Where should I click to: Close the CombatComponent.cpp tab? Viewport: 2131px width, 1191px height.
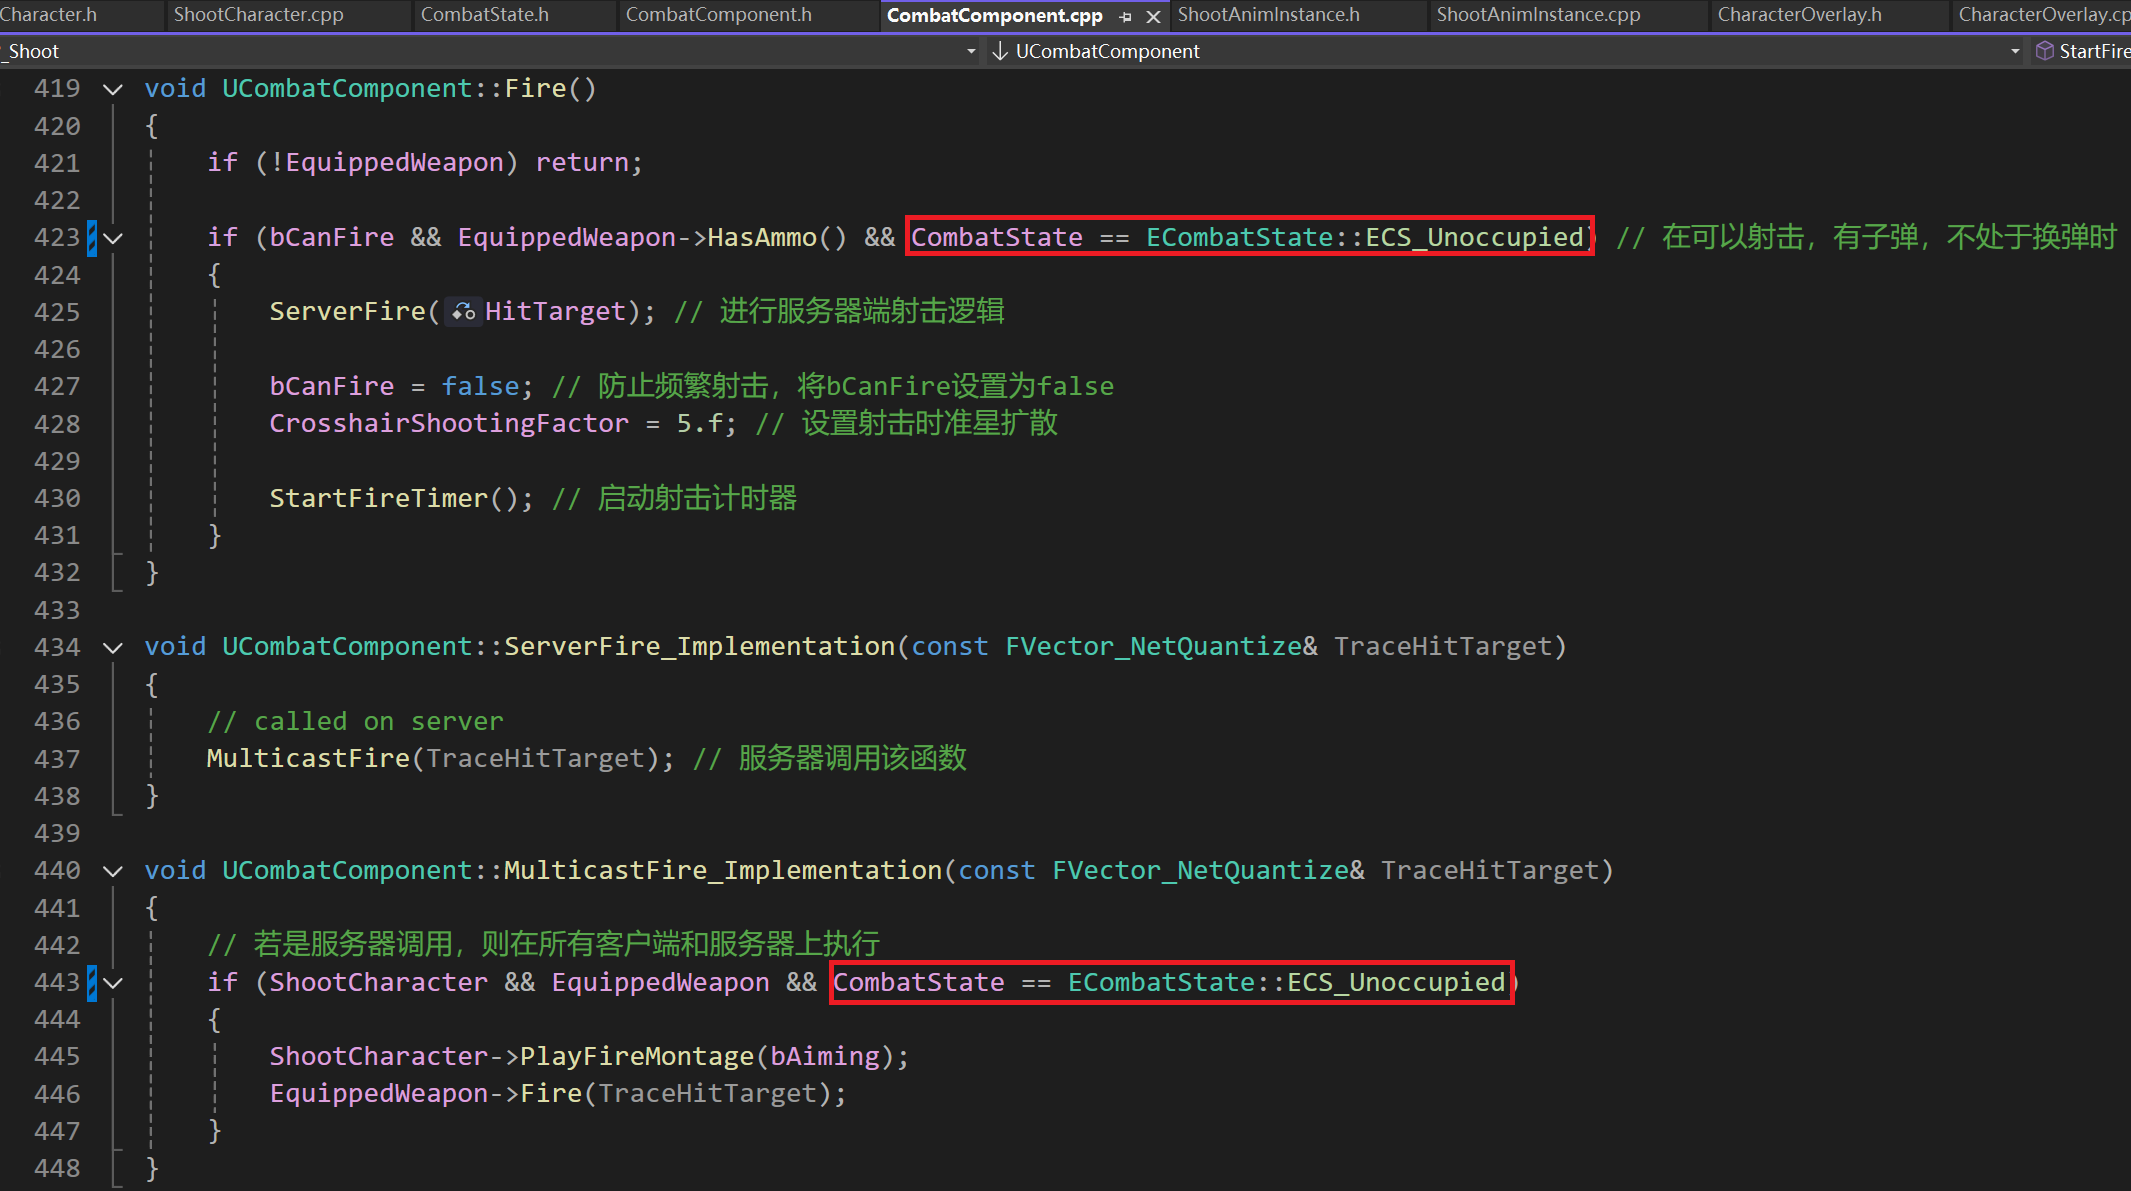[x=1153, y=16]
